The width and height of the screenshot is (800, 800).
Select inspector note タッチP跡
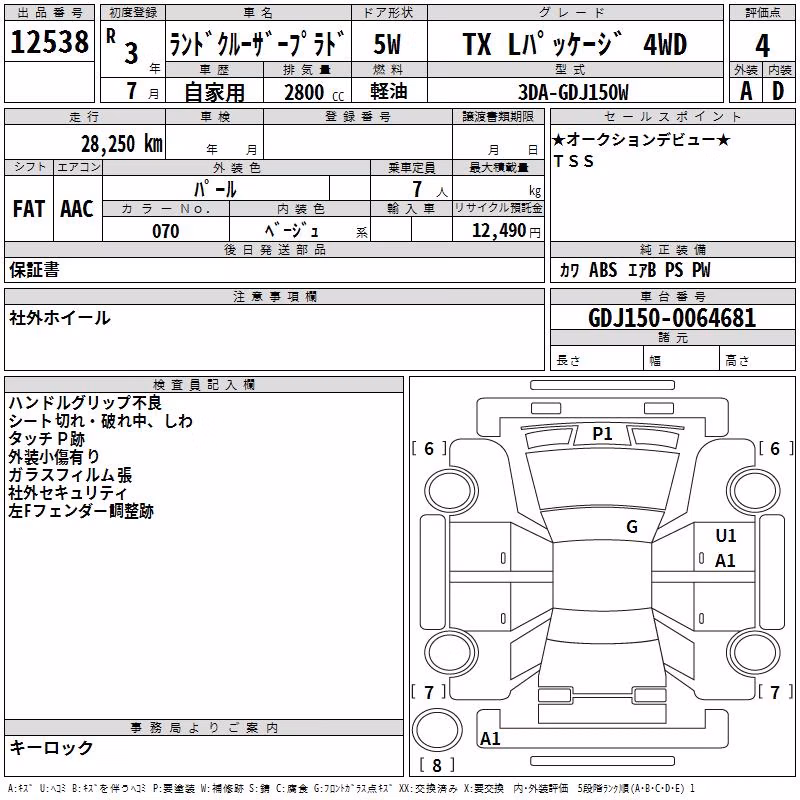click(47, 439)
